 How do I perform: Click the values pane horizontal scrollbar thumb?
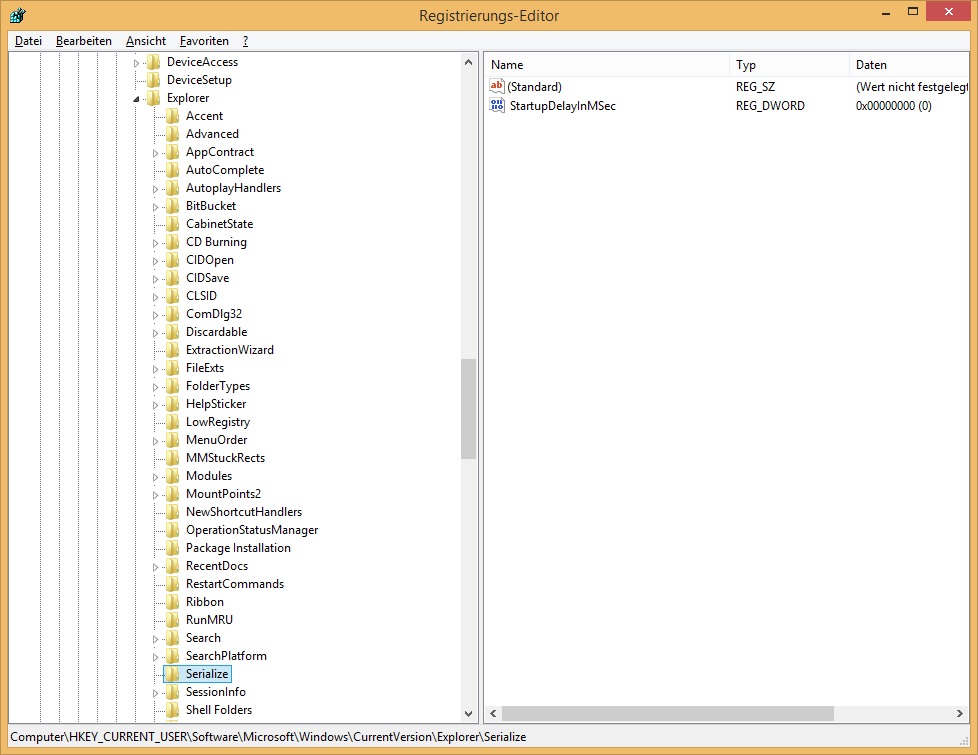pyautogui.click(x=667, y=713)
